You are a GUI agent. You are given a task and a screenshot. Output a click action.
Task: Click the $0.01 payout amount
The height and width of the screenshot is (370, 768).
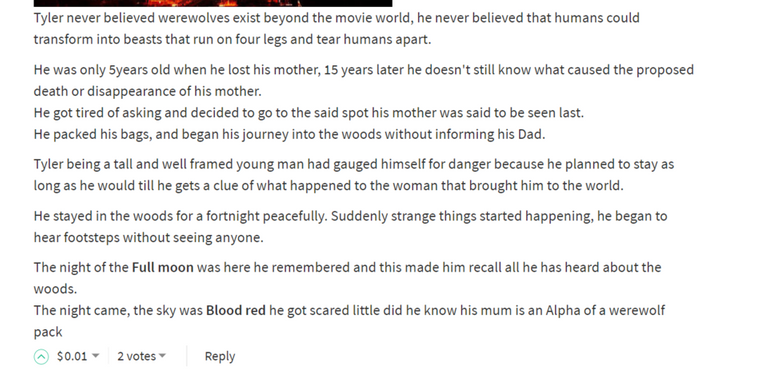(x=72, y=356)
